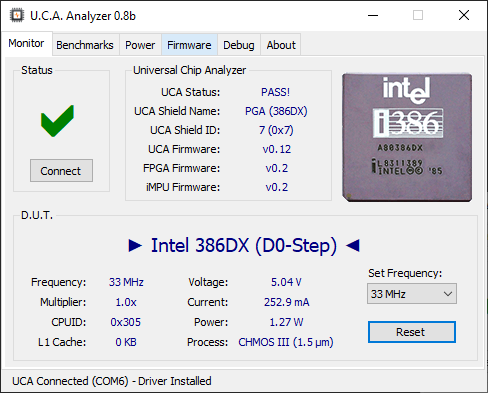The image size is (488, 393).
Task: Minimize the U.C.A. Analyzer window
Action: 373,15
